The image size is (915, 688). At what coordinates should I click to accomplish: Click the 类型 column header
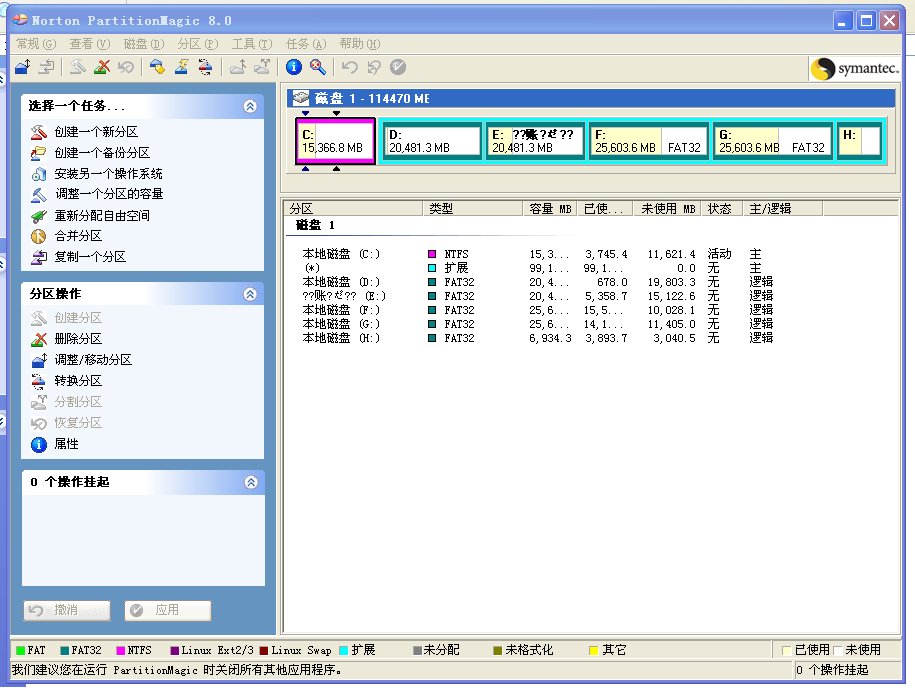click(473, 208)
